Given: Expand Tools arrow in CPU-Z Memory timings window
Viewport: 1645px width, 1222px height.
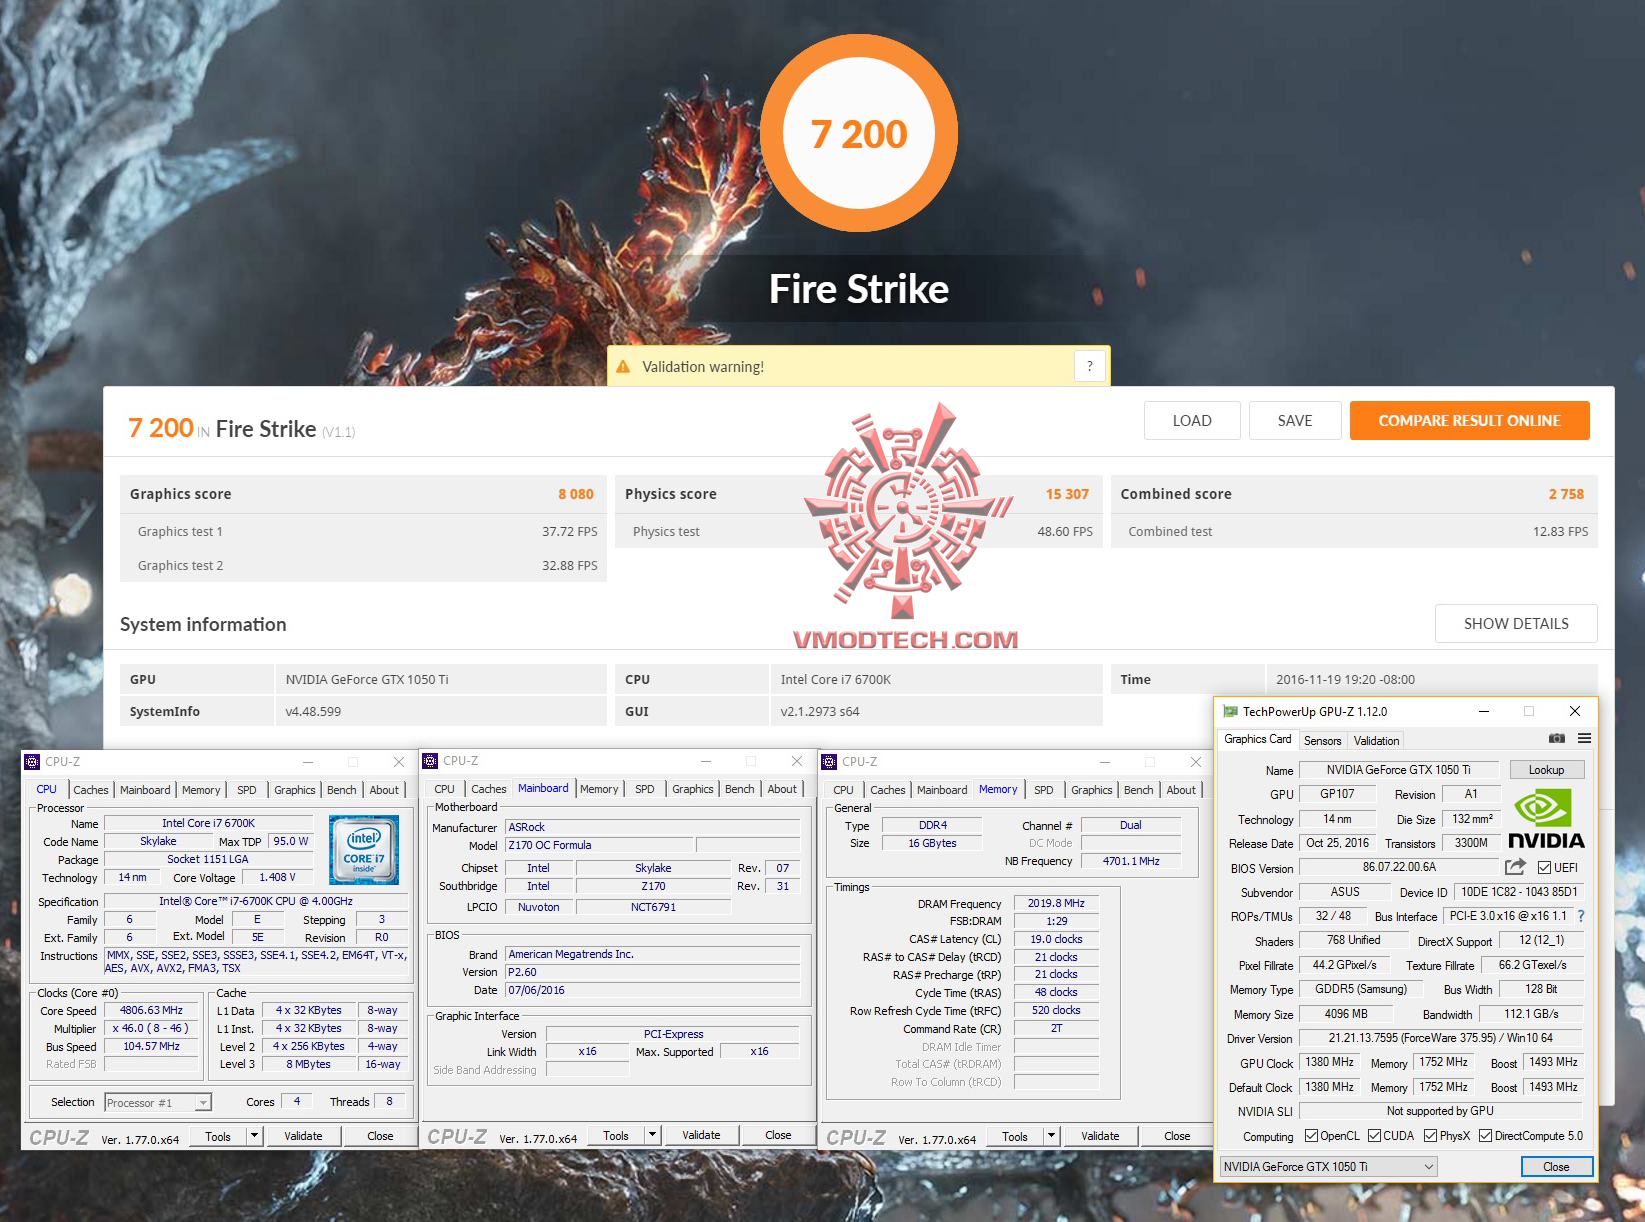Looking at the screenshot, I should 1051,1135.
